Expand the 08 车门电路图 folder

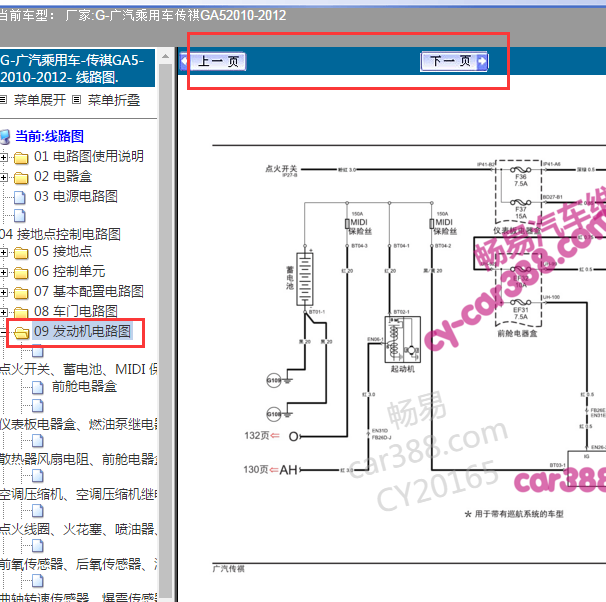click(x=4, y=312)
